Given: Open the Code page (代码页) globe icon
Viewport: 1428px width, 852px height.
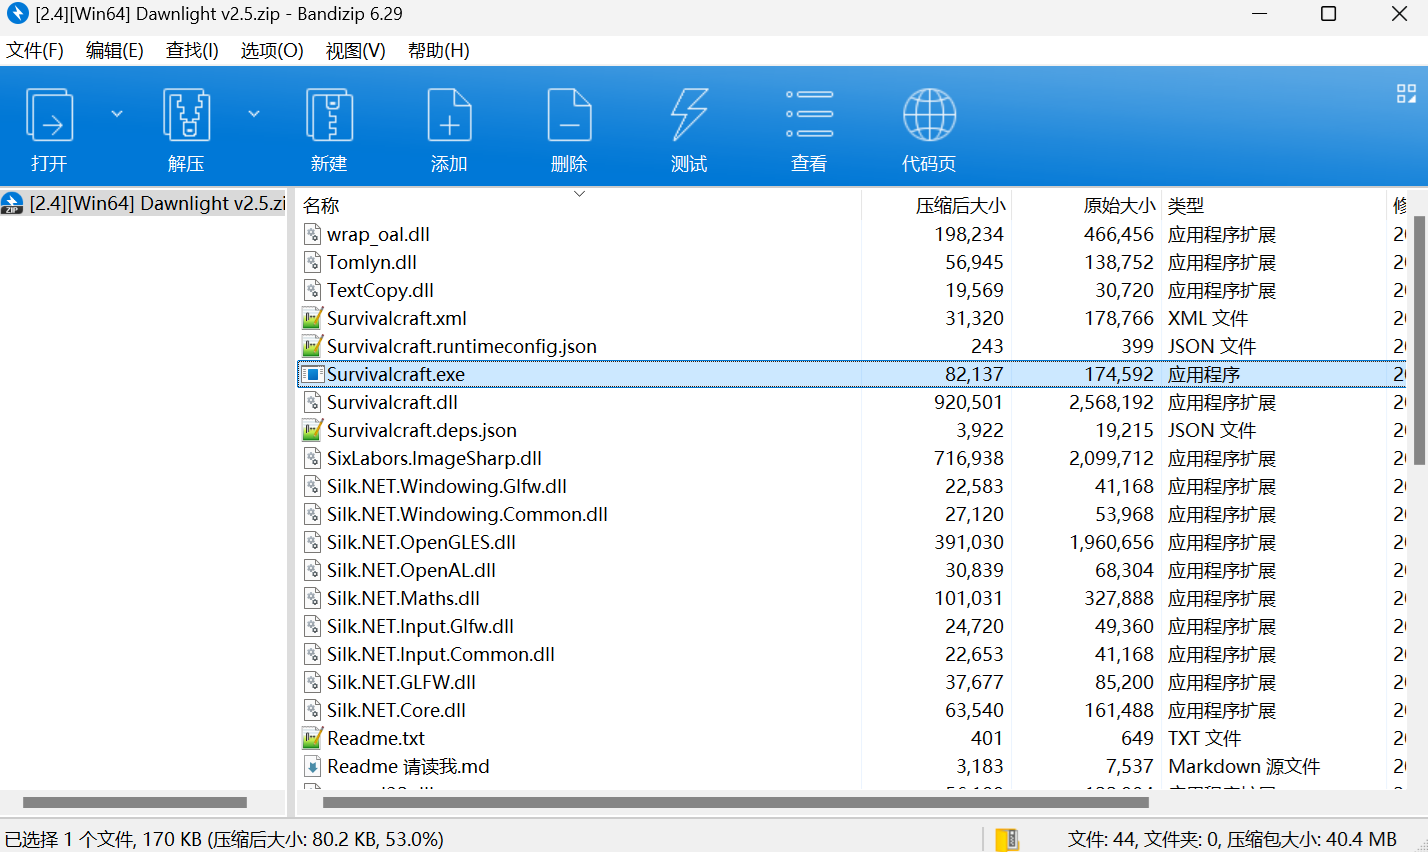Looking at the screenshot, I should [x=929, y=116].
